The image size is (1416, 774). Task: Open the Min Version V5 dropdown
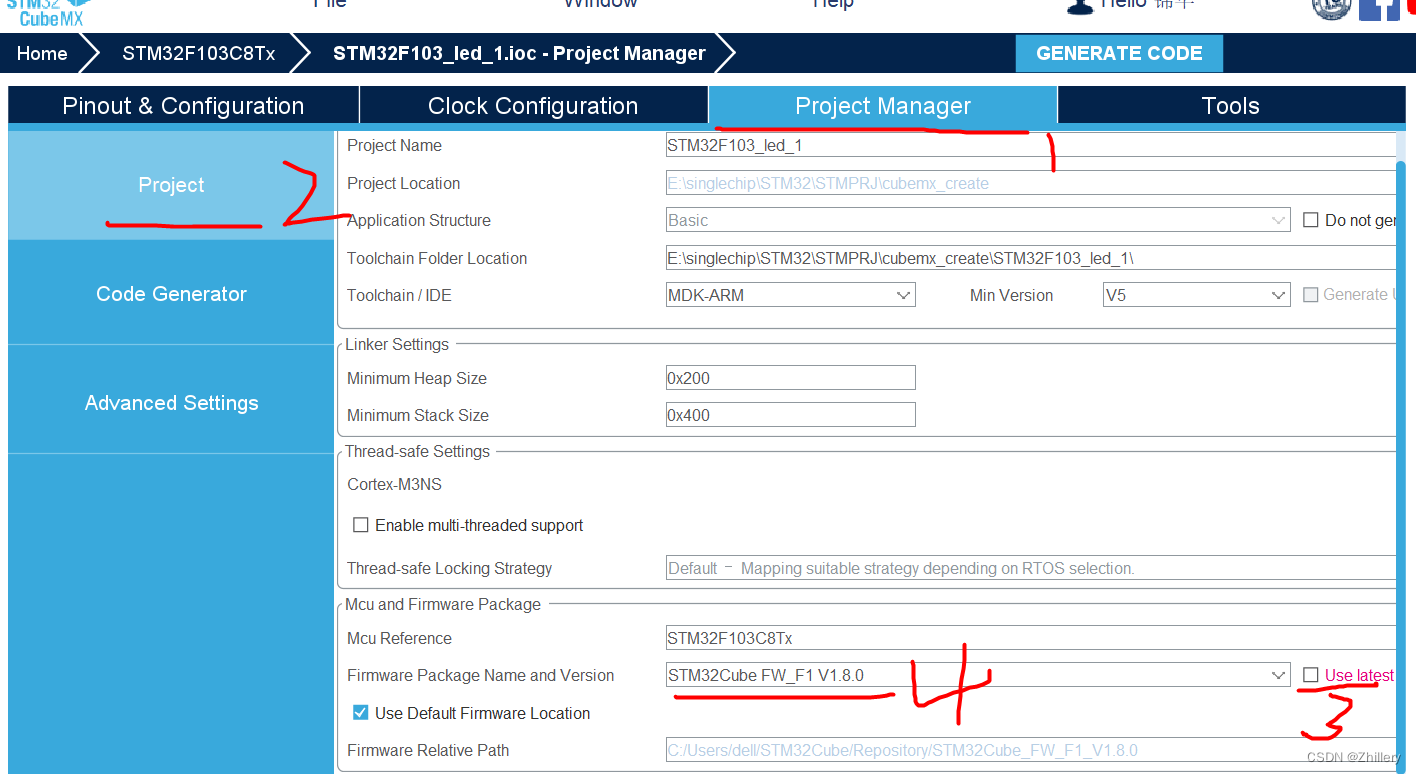tap(1196, 295)
